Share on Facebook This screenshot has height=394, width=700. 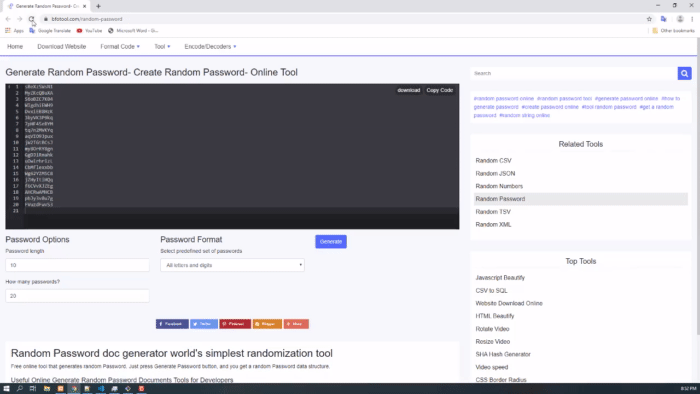pos(172,324)
